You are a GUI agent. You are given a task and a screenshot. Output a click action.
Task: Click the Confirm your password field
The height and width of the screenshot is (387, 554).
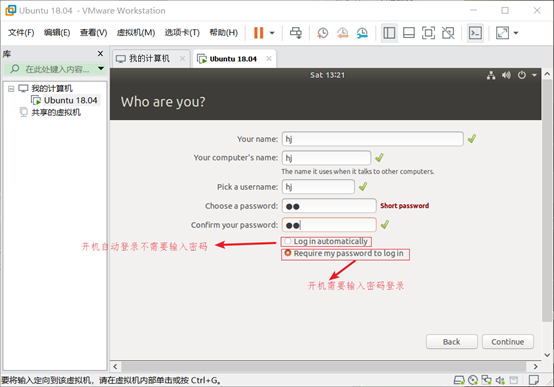[329, 225]
